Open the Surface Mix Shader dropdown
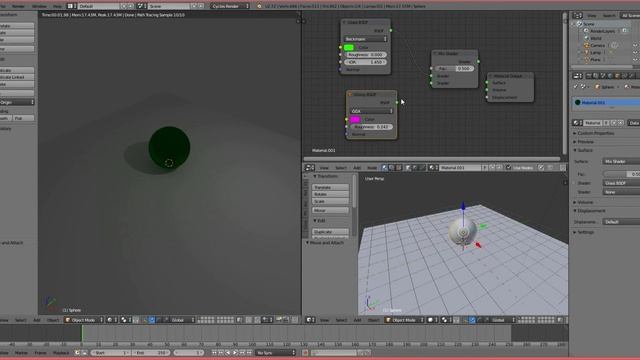 click(621, 162)
